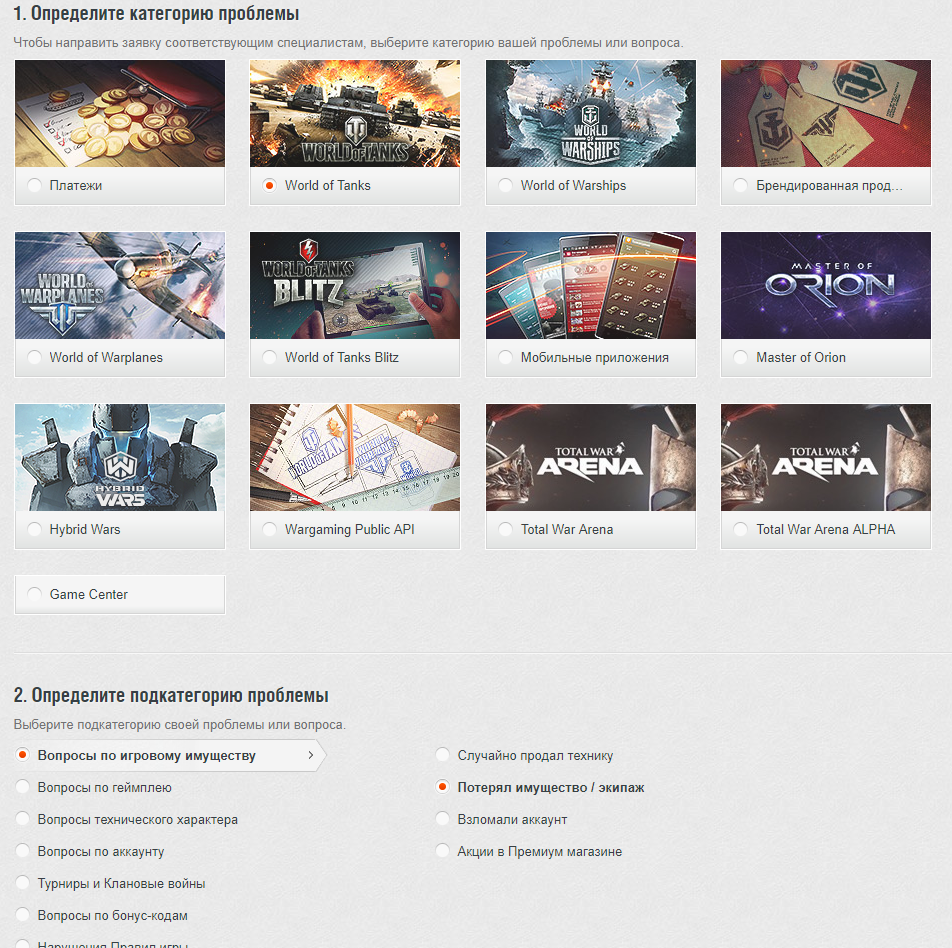This screenshot has height=948, width=952.
Task: Click the Hybrid Wars robot image
Action: point(120,457)
